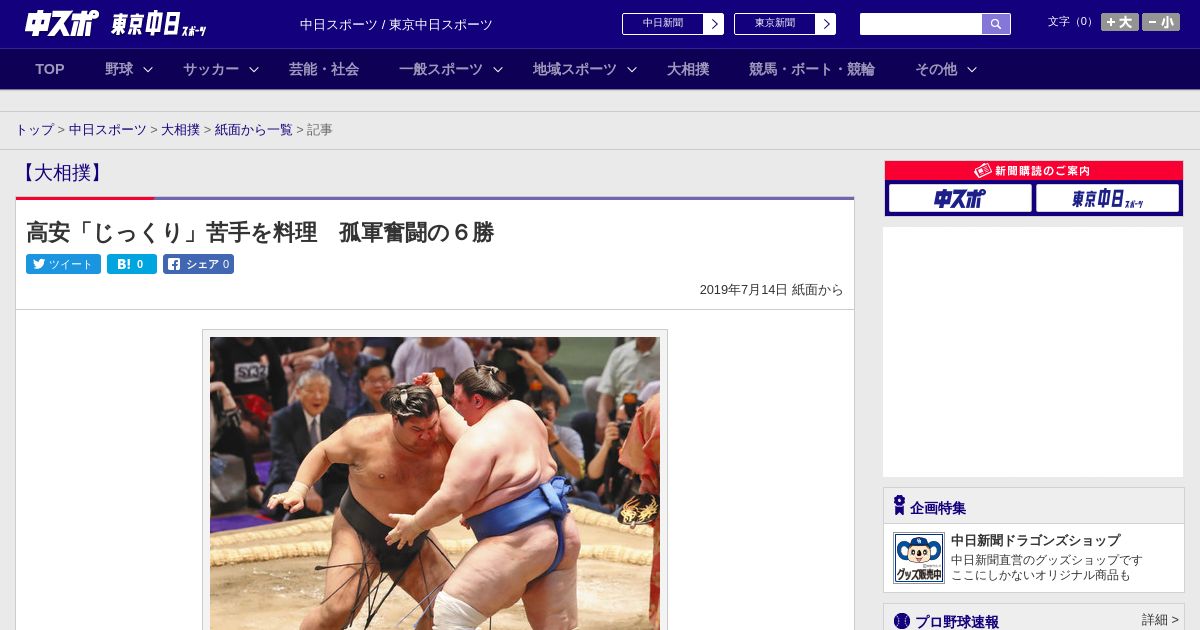1200x630 pixels.
Task: Go to 大相撲 in the breadcrumb
Action: point(181,130)
